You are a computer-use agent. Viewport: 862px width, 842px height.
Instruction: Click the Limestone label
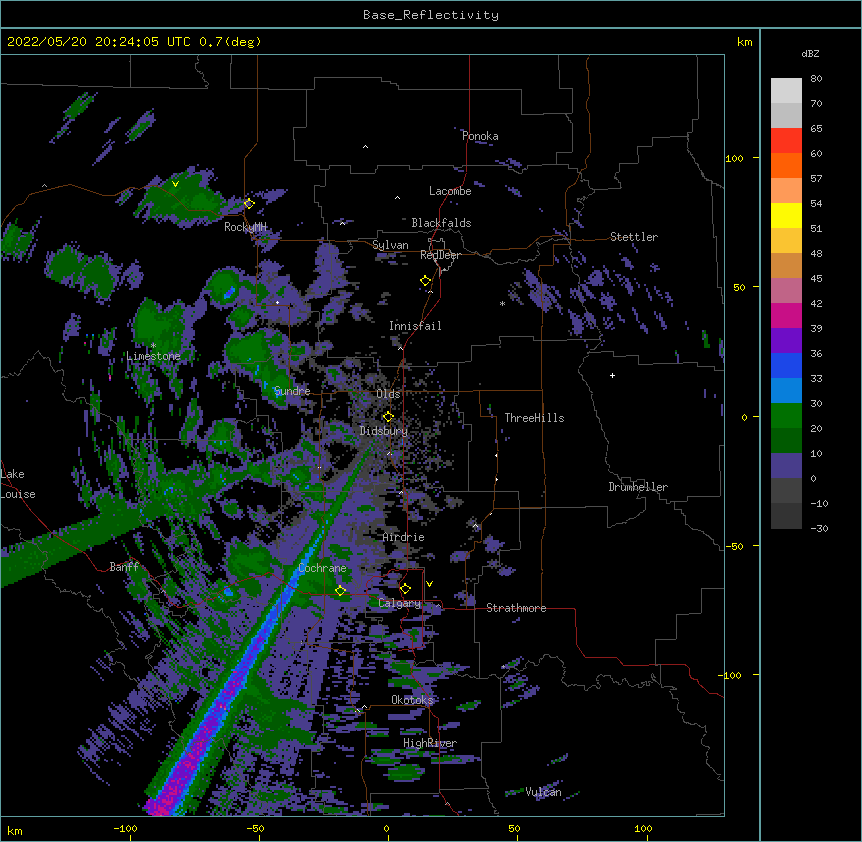(153, 356)
